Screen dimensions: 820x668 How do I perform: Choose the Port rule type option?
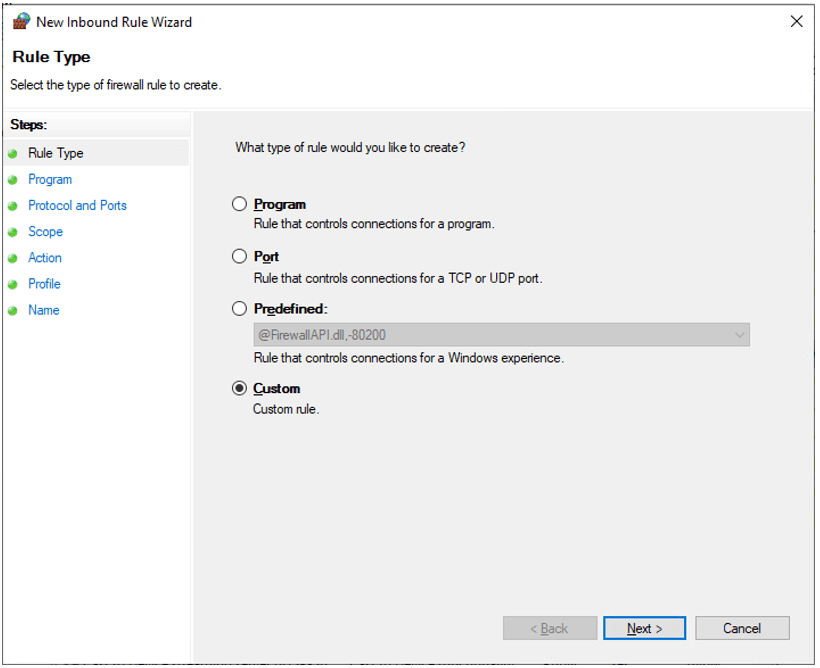coord(240,256)
